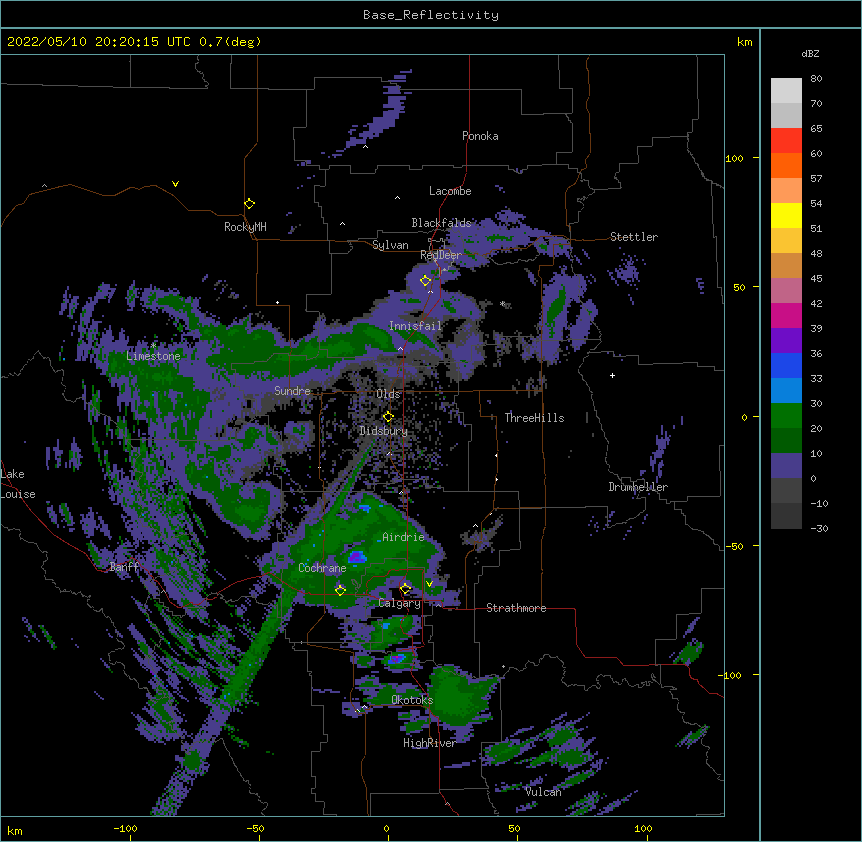Select the Strathmore label
This screenshot has height=842, width=862.
tap(516, 608)
